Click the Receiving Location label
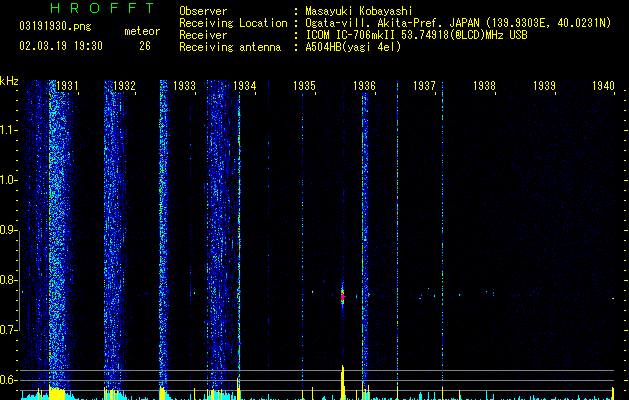This screenshot has width=629, height=400. click(x=233, y=23)
